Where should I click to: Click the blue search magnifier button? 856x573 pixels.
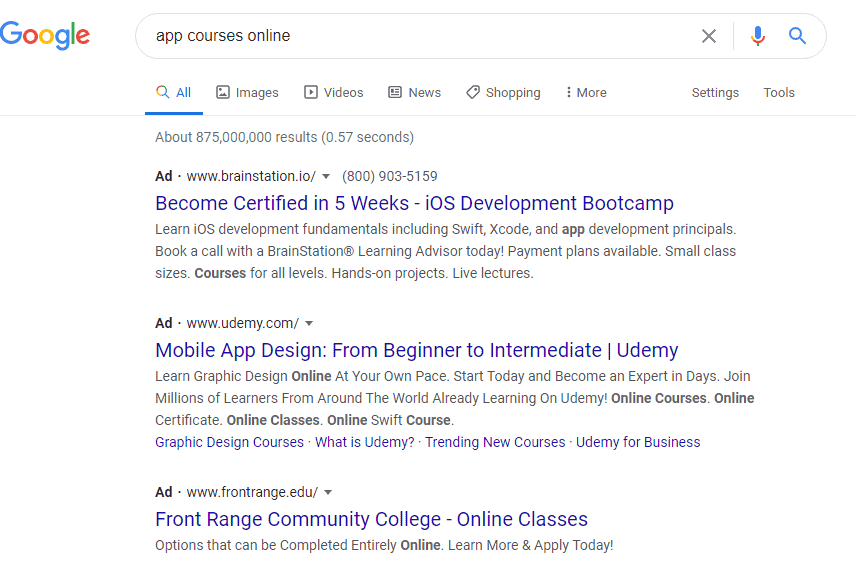point(797,36)
